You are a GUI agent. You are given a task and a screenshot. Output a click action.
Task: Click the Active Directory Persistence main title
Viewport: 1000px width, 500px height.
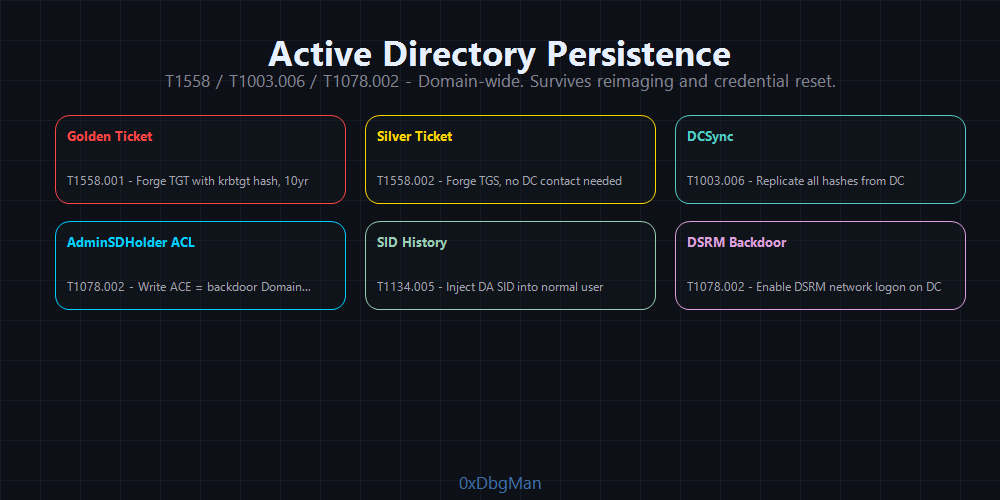click(x=499, y=54)
